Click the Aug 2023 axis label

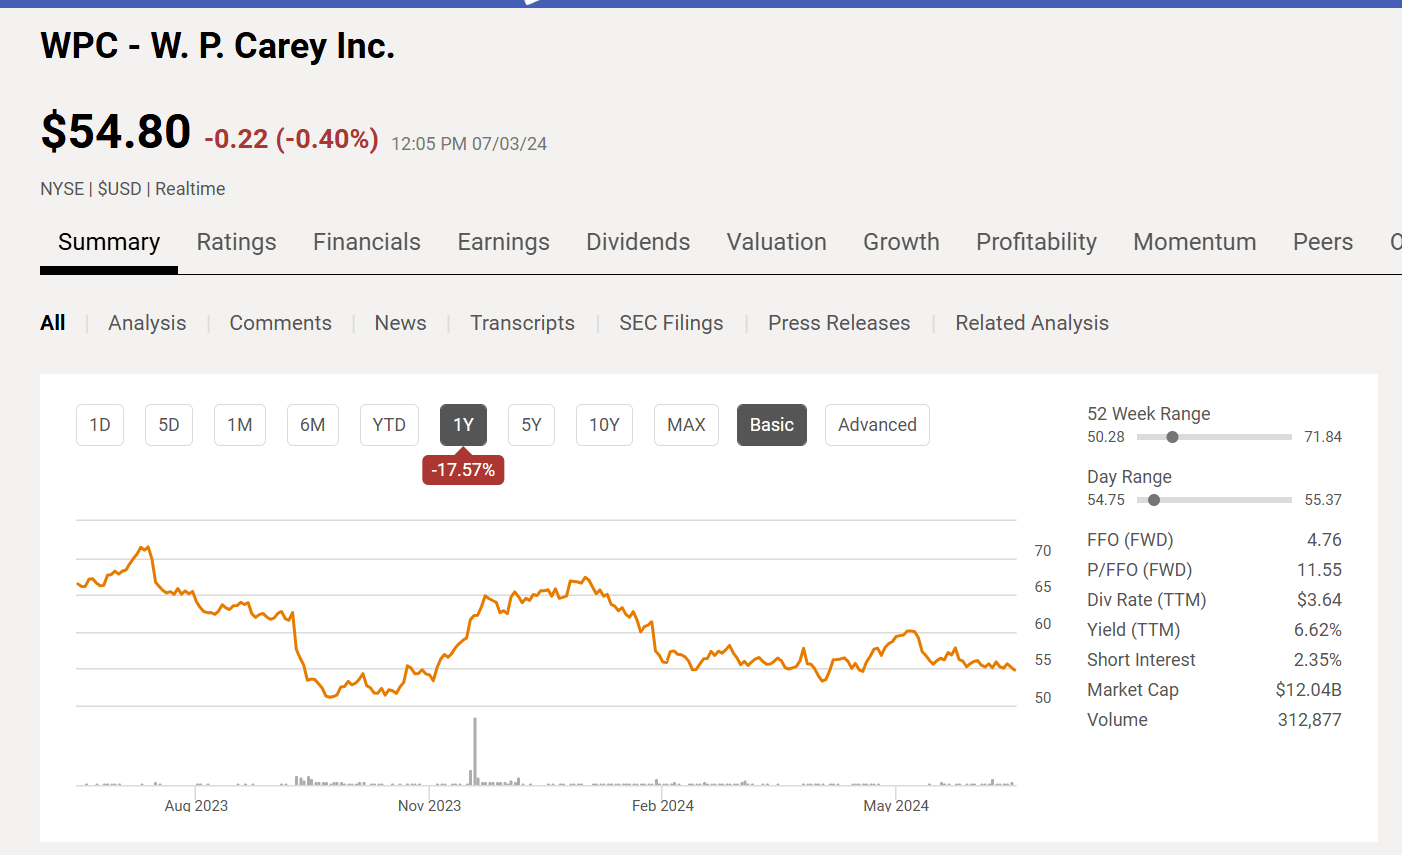click(196, 806)
